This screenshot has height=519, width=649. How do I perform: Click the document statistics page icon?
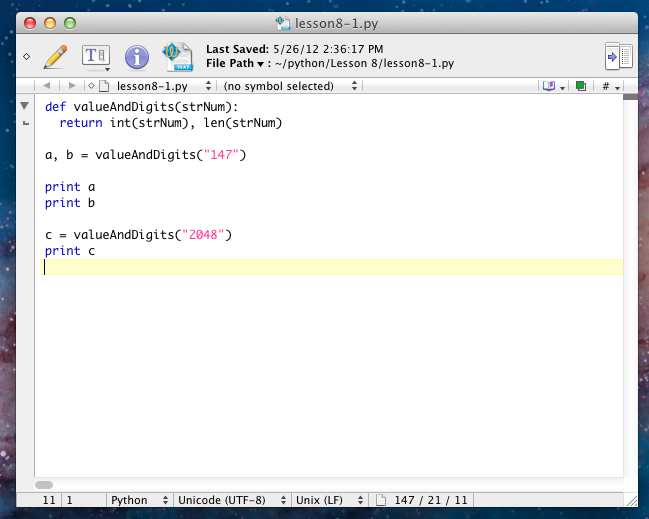[381, 500]
